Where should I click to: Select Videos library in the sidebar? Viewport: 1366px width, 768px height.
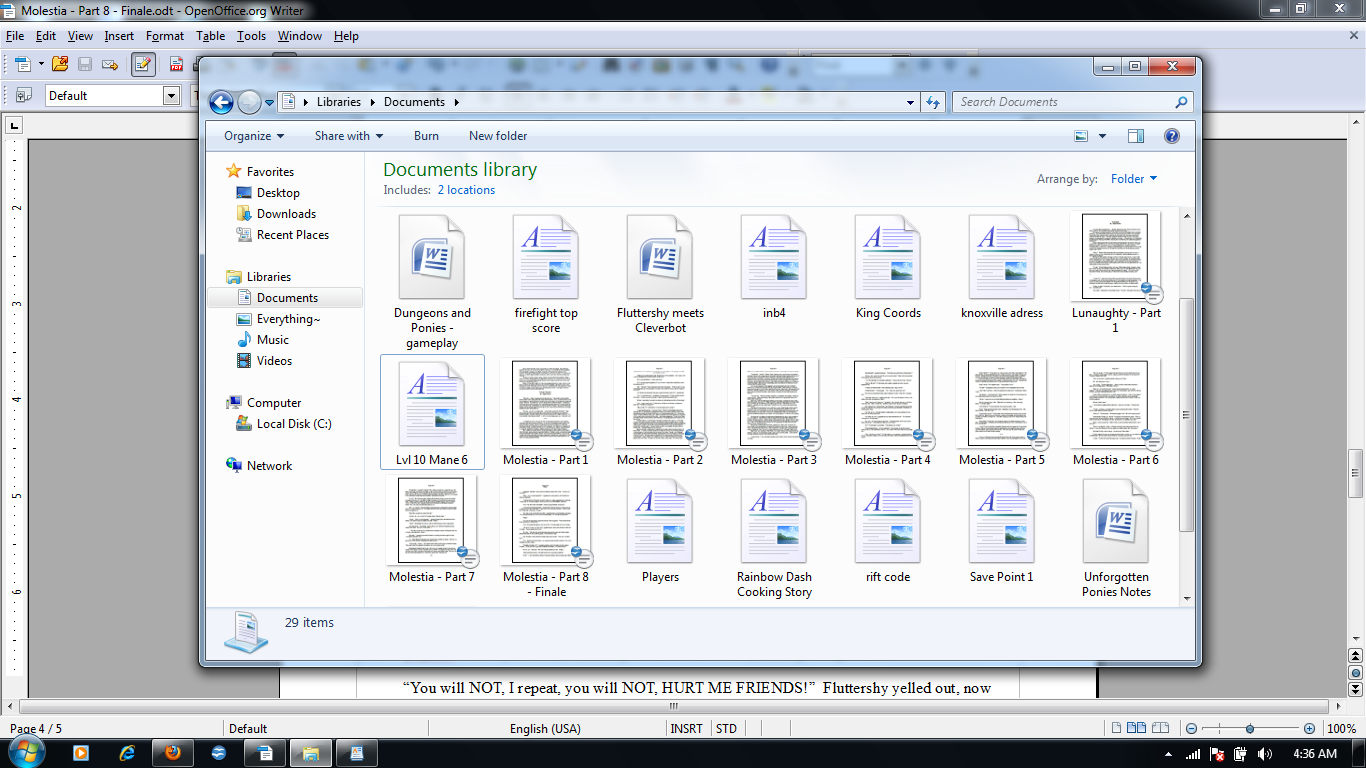274,361
